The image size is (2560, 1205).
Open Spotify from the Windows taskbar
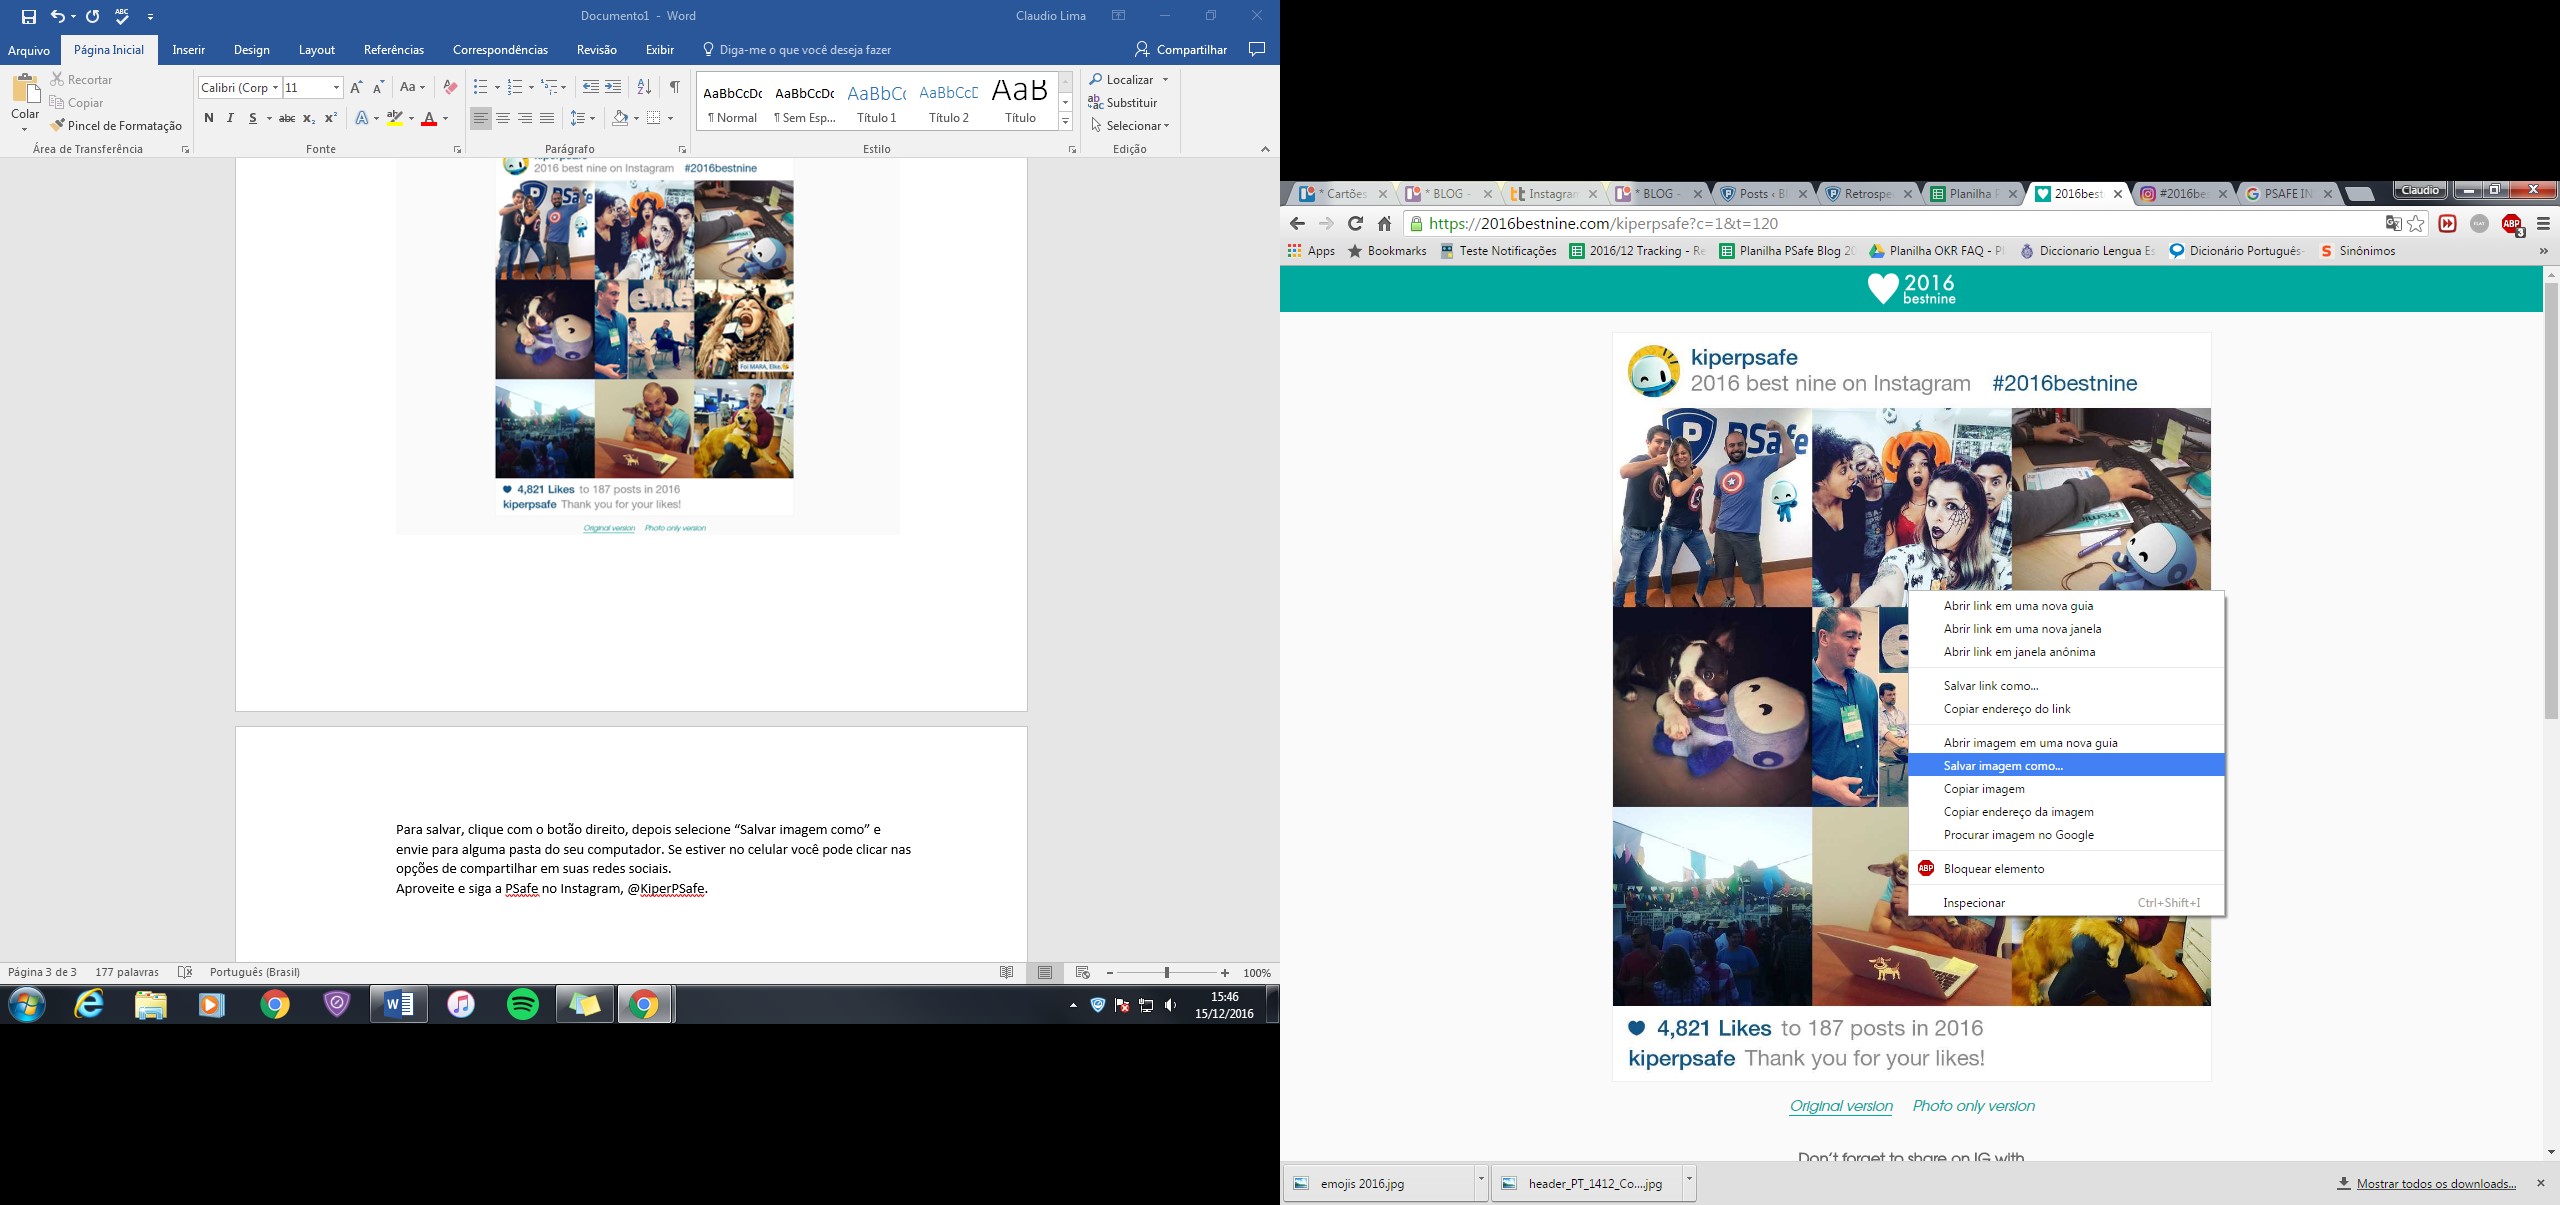[522, 1004]
